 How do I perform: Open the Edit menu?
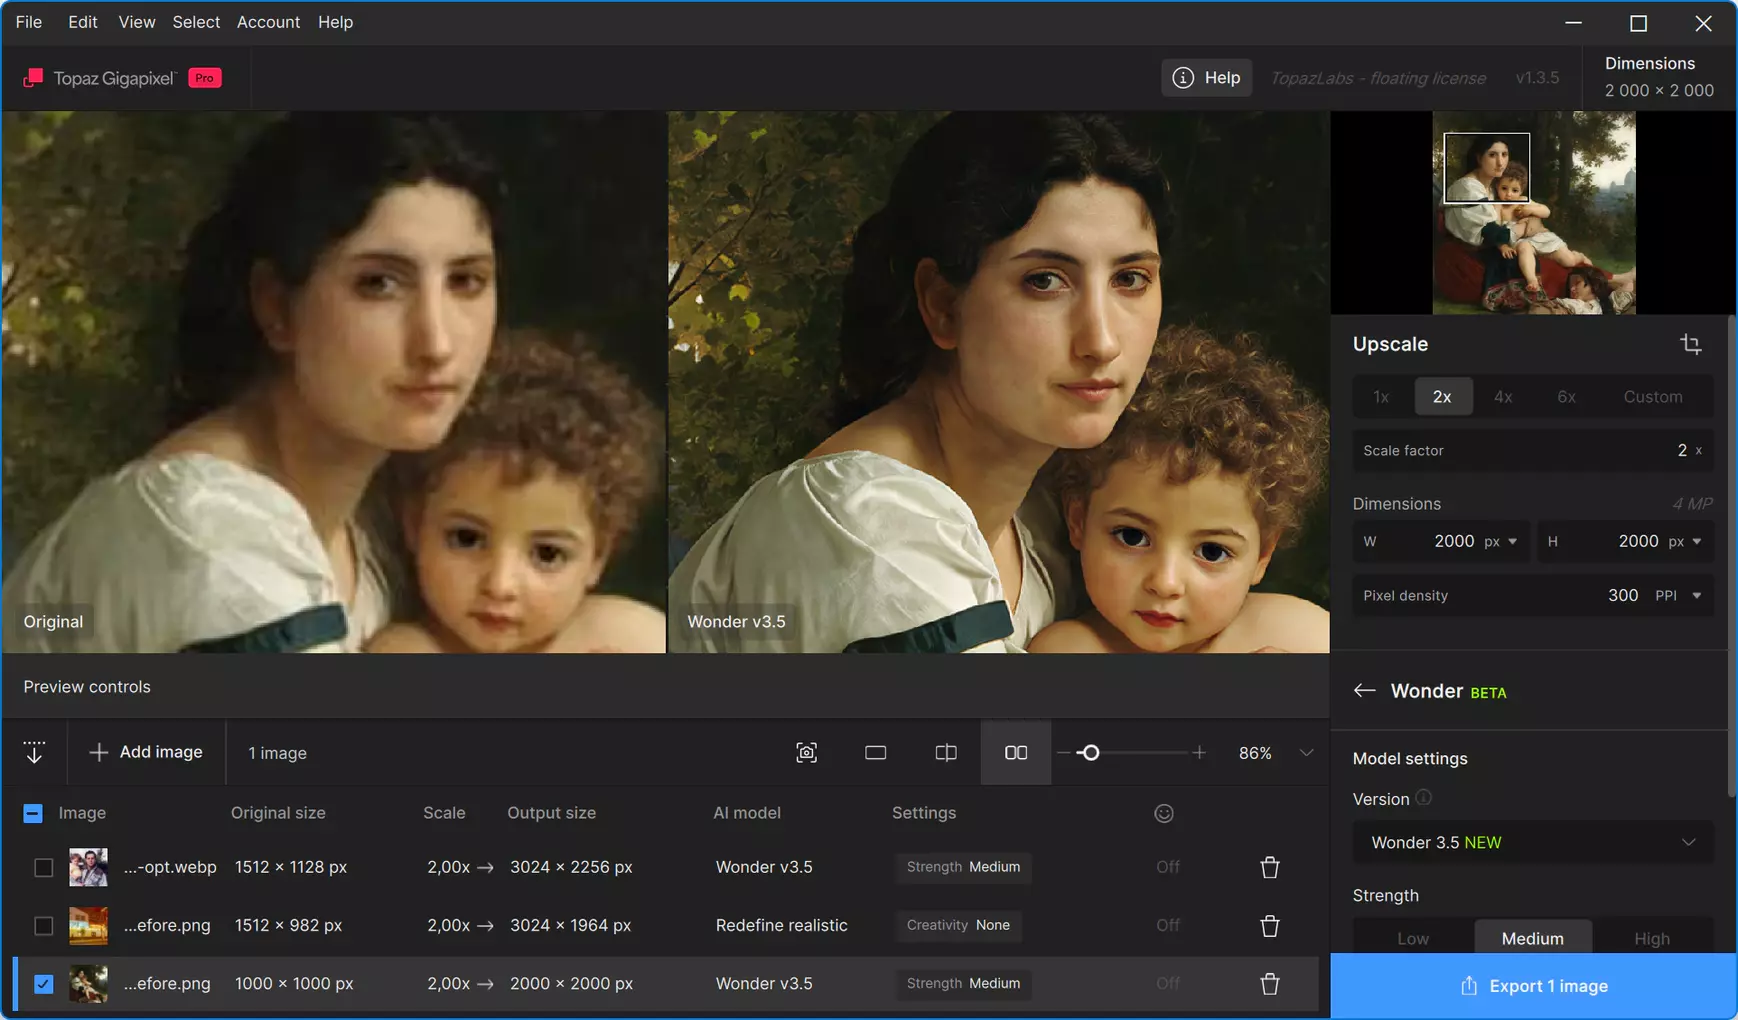(x=82, y=22)
